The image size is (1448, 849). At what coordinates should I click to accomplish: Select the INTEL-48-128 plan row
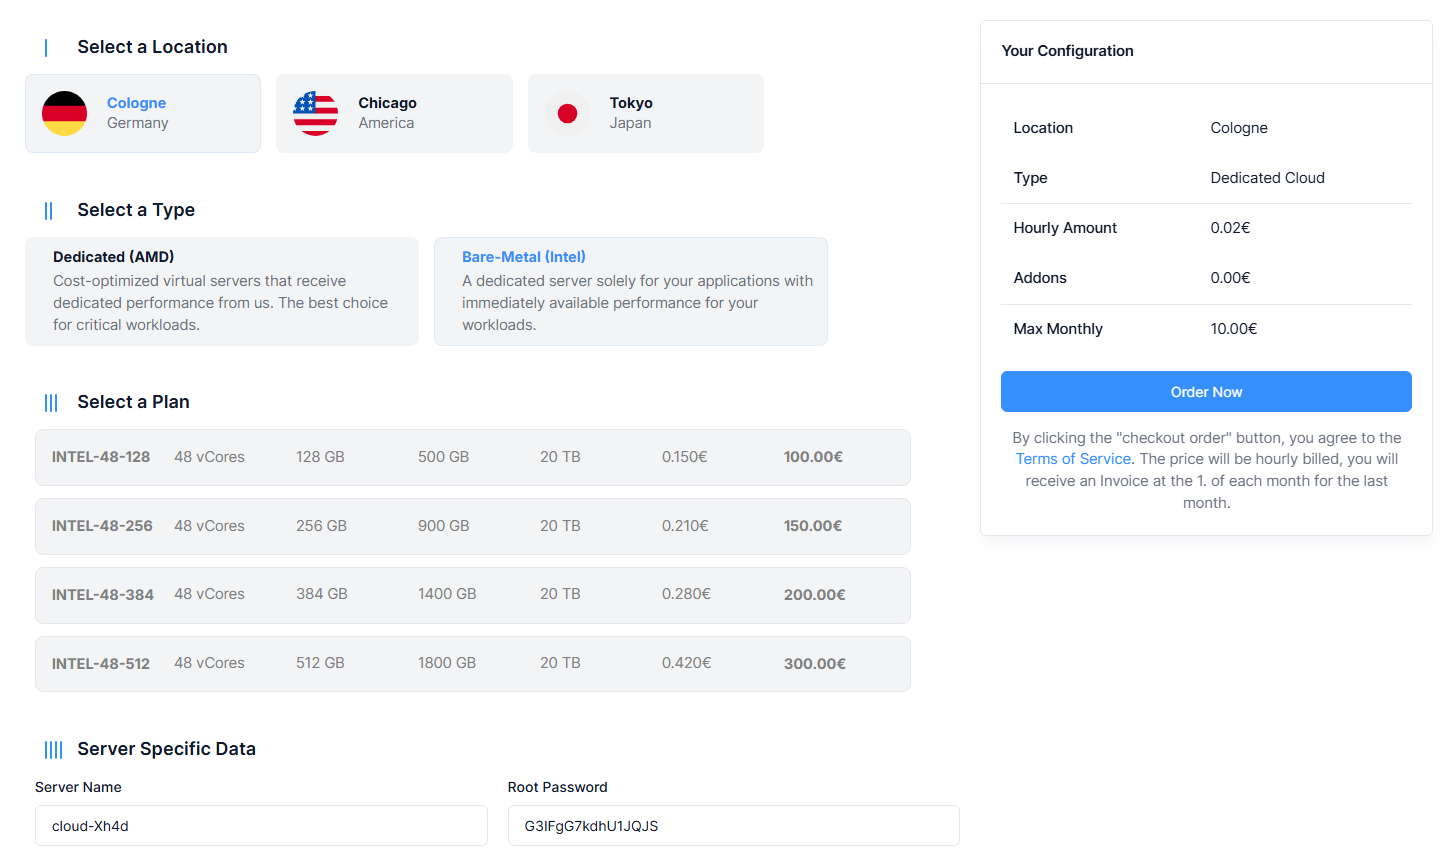pos(472,457)
